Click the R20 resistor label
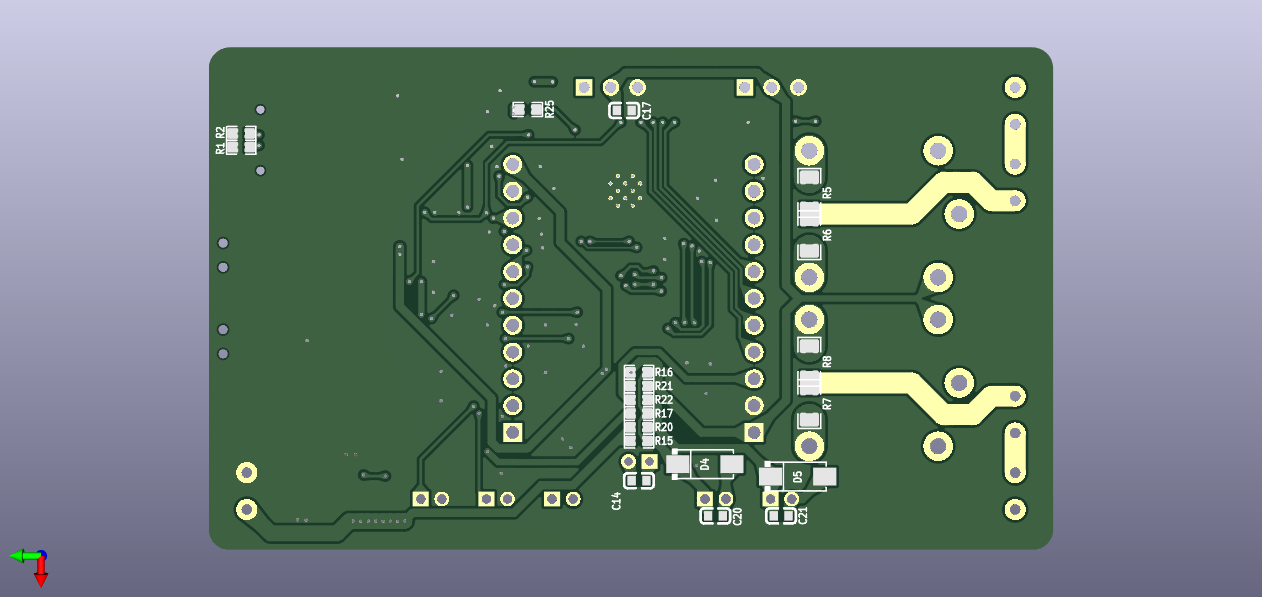 pyautogui.click(x=664, y=427)
